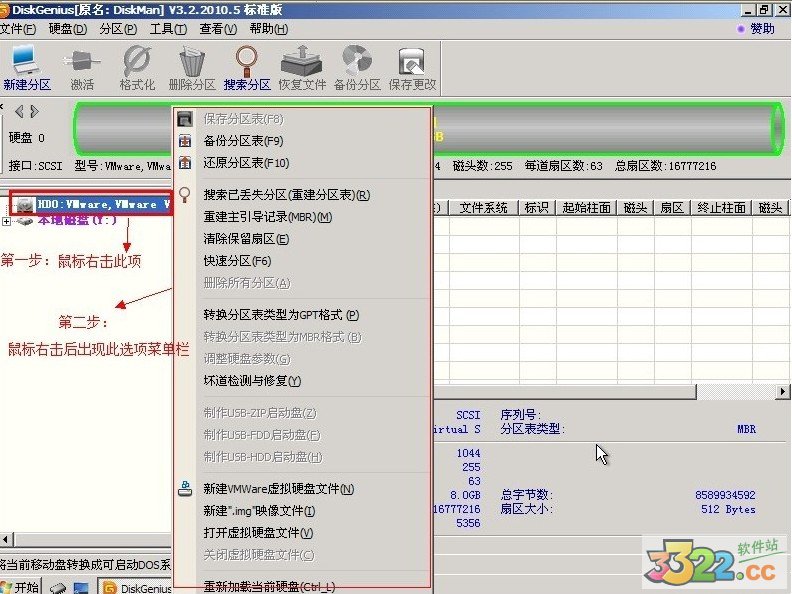Click the horizontal scrollbar track of partition table

[736, 391]
